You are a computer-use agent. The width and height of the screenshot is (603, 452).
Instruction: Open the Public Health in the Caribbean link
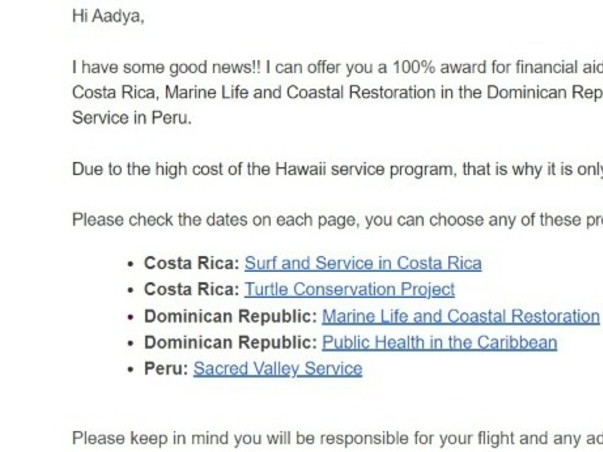(439, 342)
